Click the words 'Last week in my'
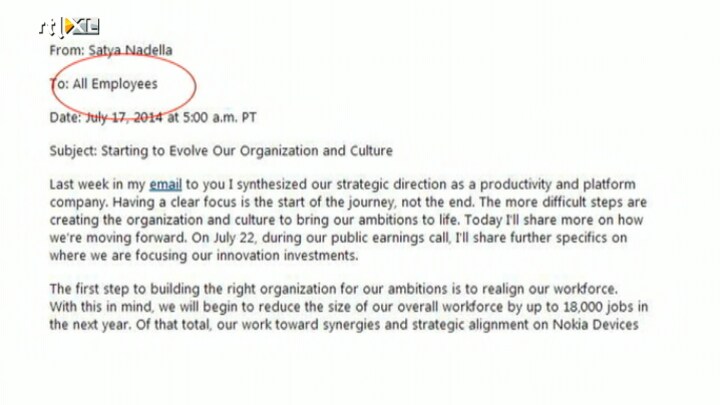Image resolution: width=720 pixels, height=405 pixels. tap(97, 185)
